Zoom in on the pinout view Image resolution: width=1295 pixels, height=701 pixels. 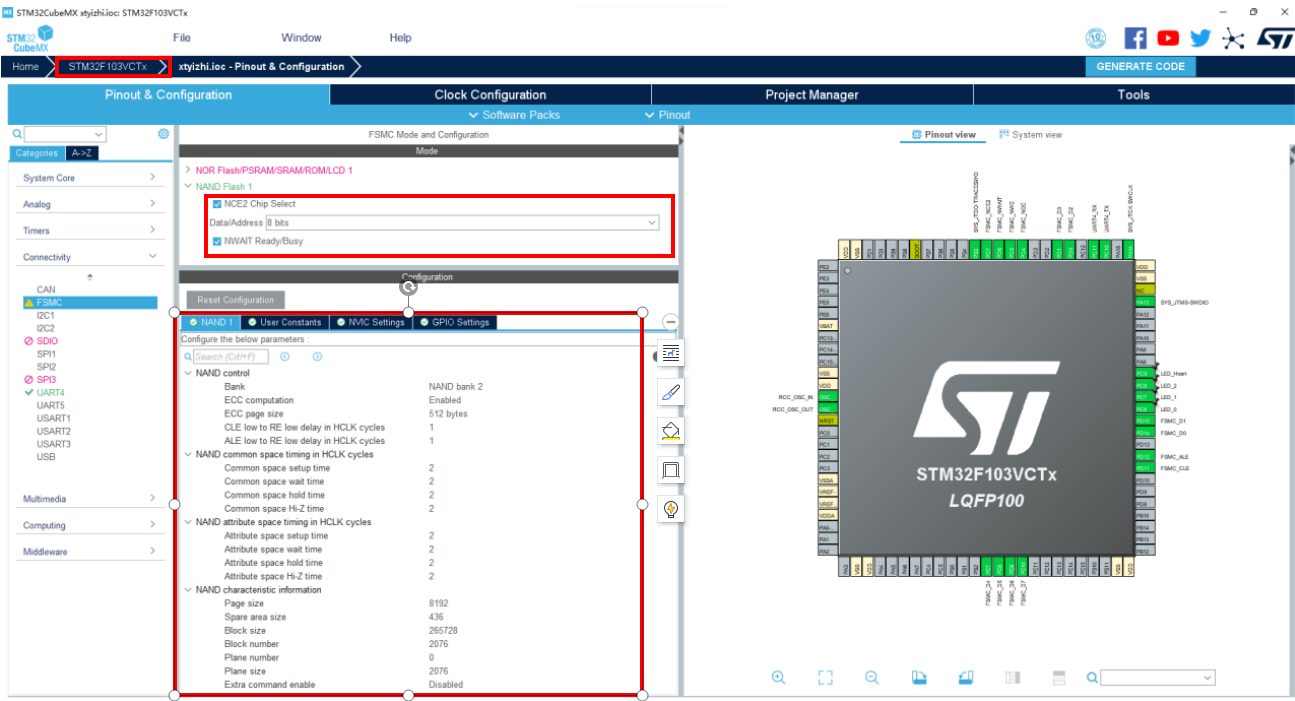point(778,677)
